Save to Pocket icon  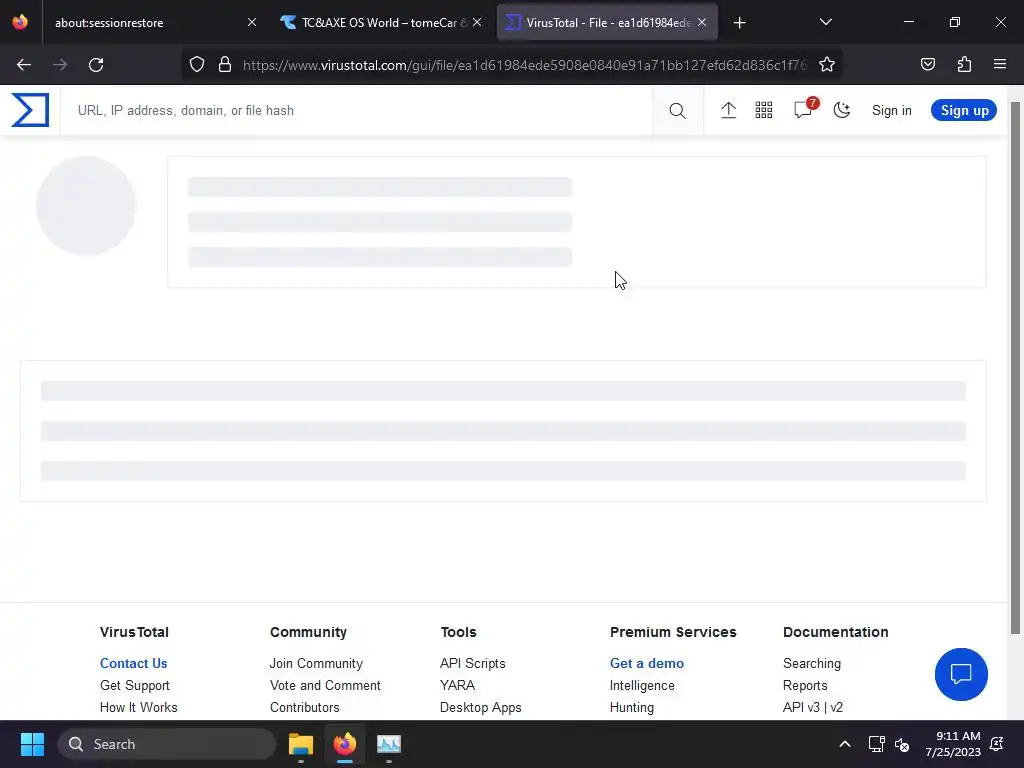point(927,65)
